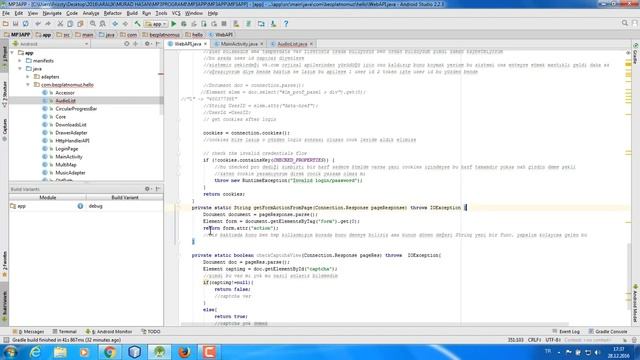Select MusicAdapter class in tree

[70, 173]
